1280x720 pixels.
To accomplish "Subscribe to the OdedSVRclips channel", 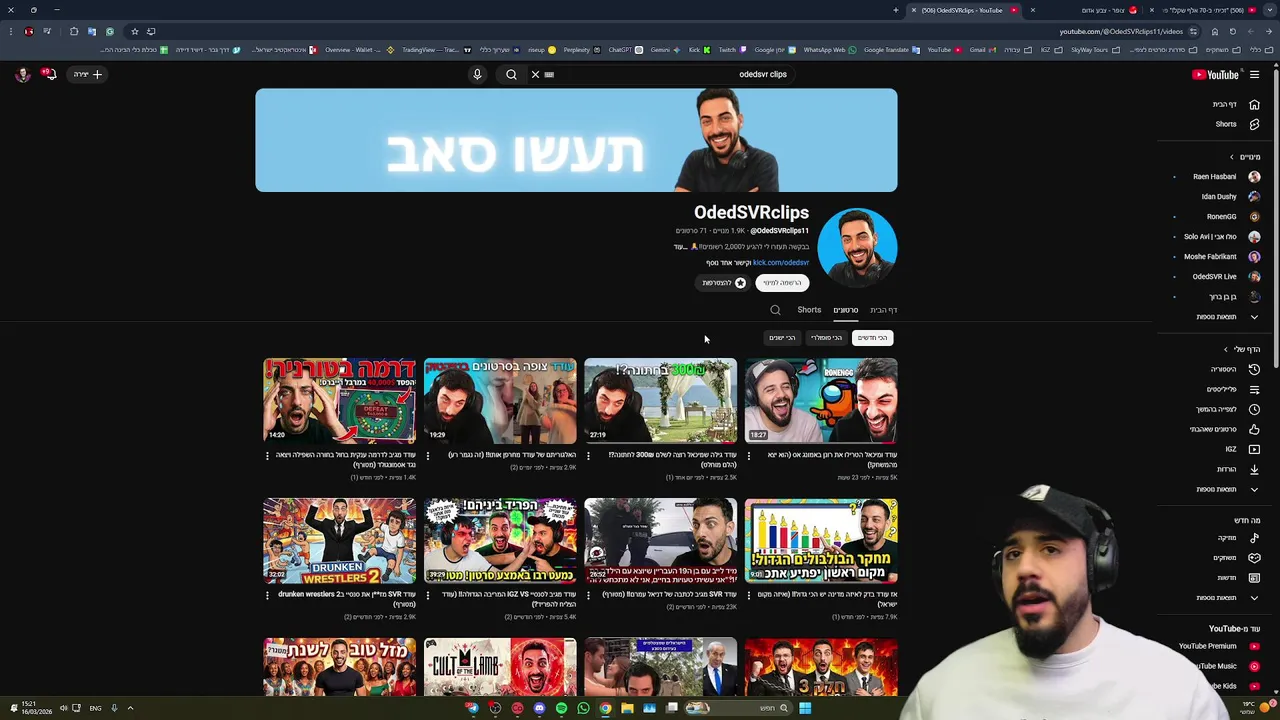I will coord(782,283).
